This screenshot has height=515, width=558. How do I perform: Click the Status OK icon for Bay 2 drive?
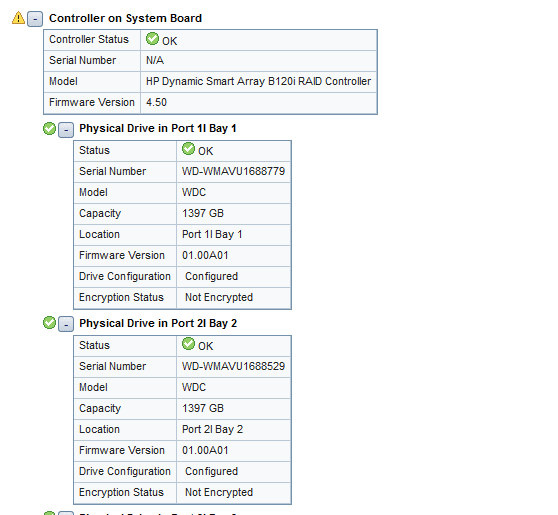(x=188, y=343)
